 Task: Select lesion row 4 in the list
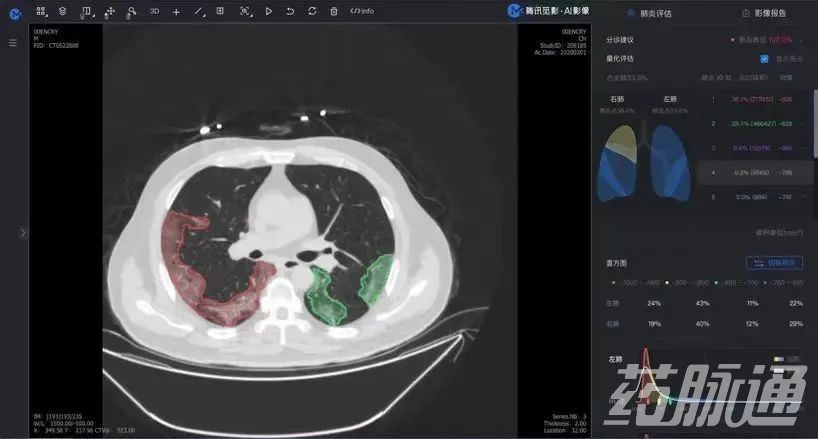755,172
